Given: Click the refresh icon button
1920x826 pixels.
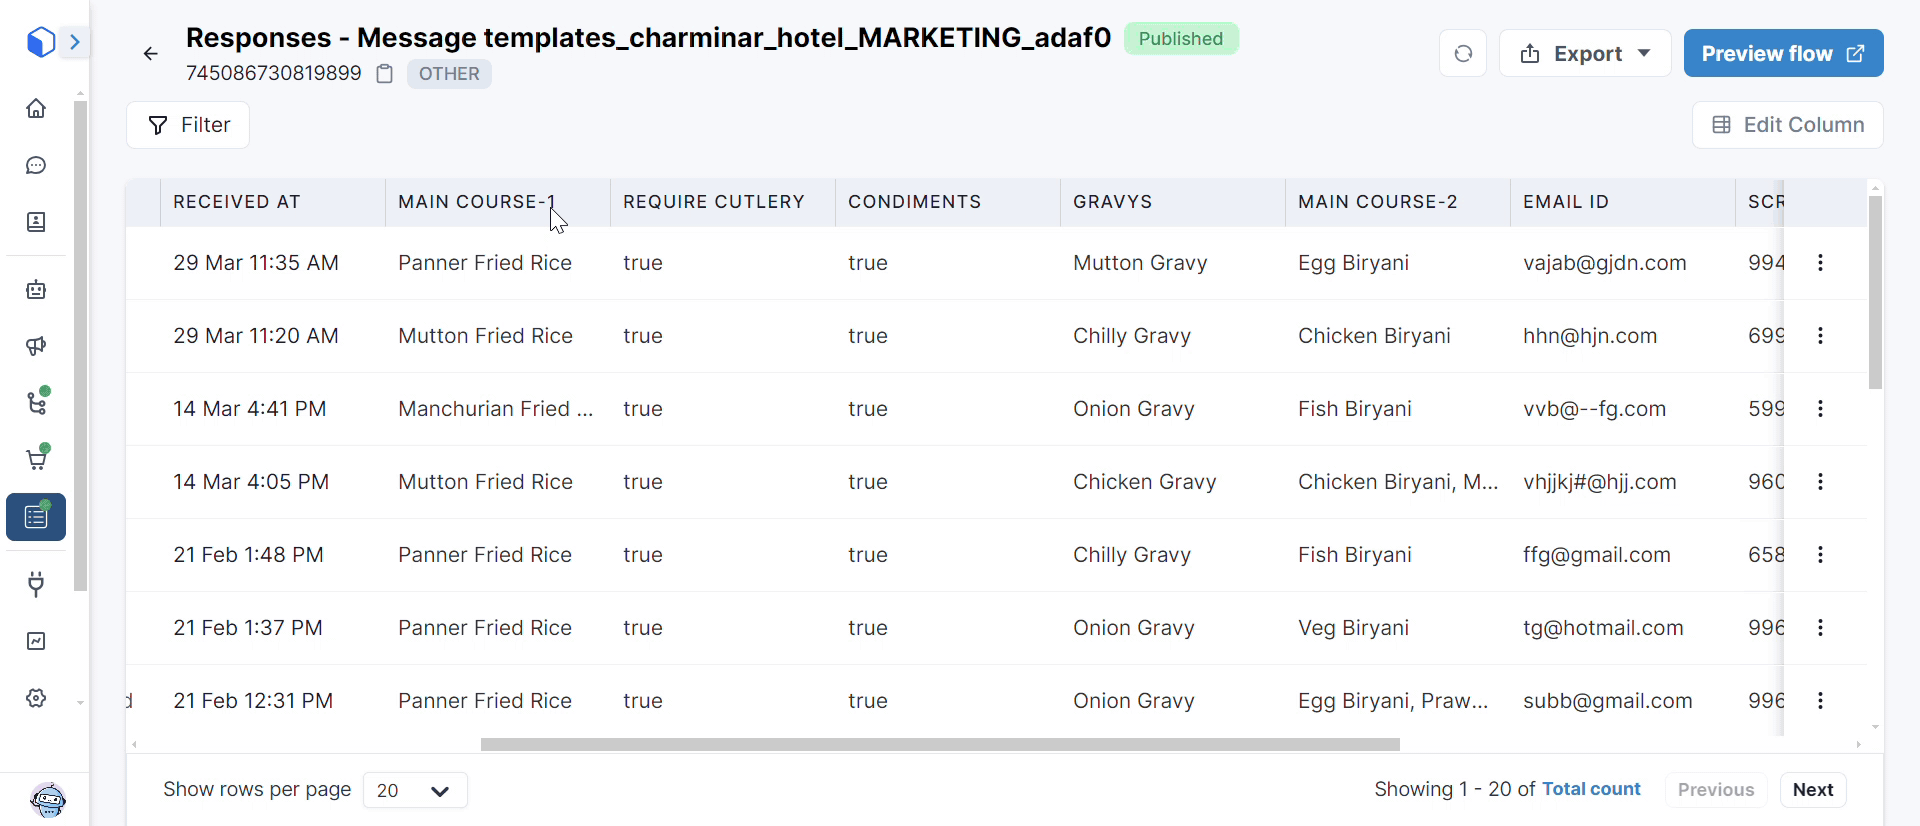Looking at the screenshot, I should click(1462, 54).
